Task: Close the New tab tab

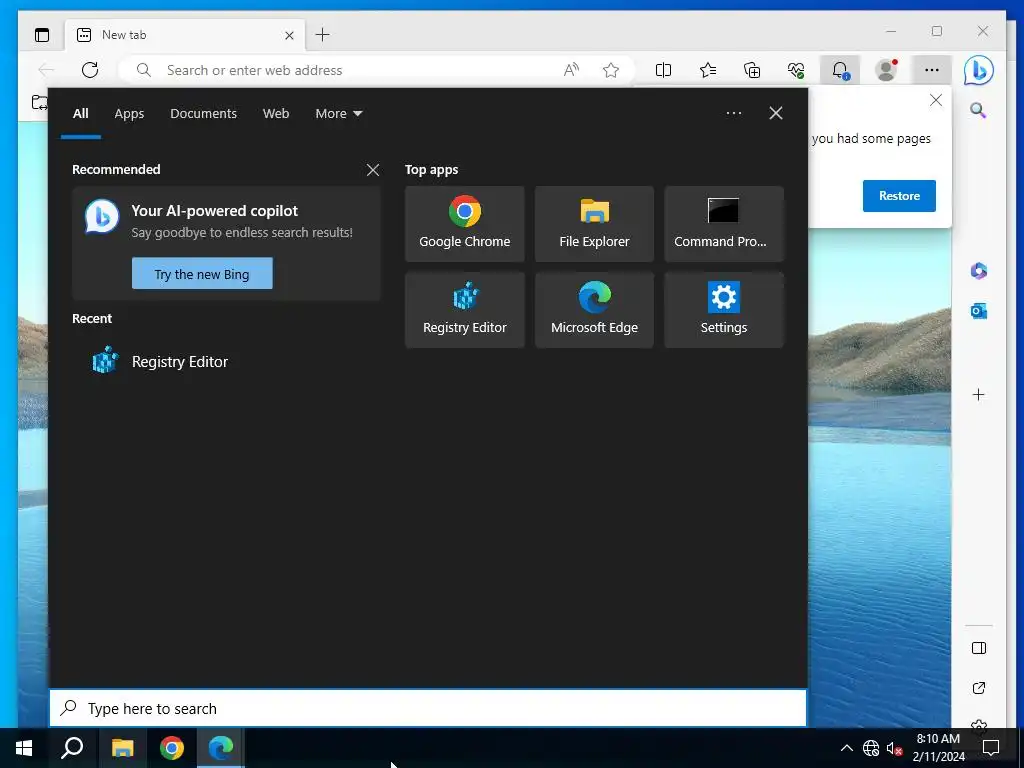Action: [x=289, y=35]
